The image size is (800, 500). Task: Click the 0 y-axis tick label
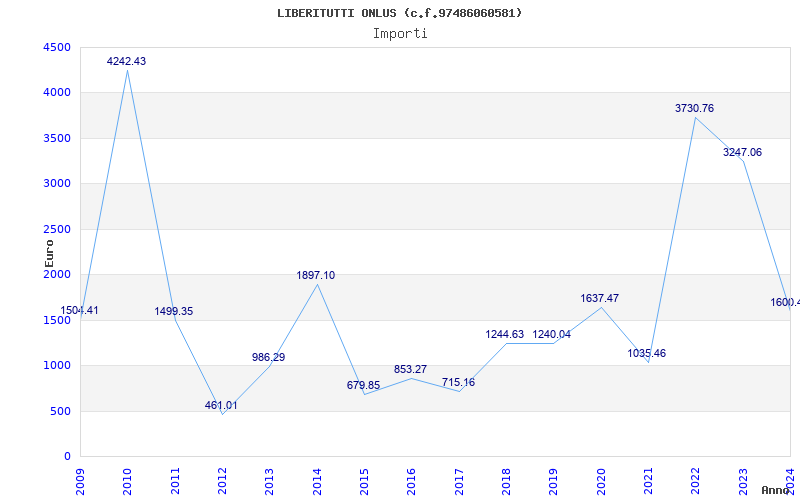click(x=68, y=457)
